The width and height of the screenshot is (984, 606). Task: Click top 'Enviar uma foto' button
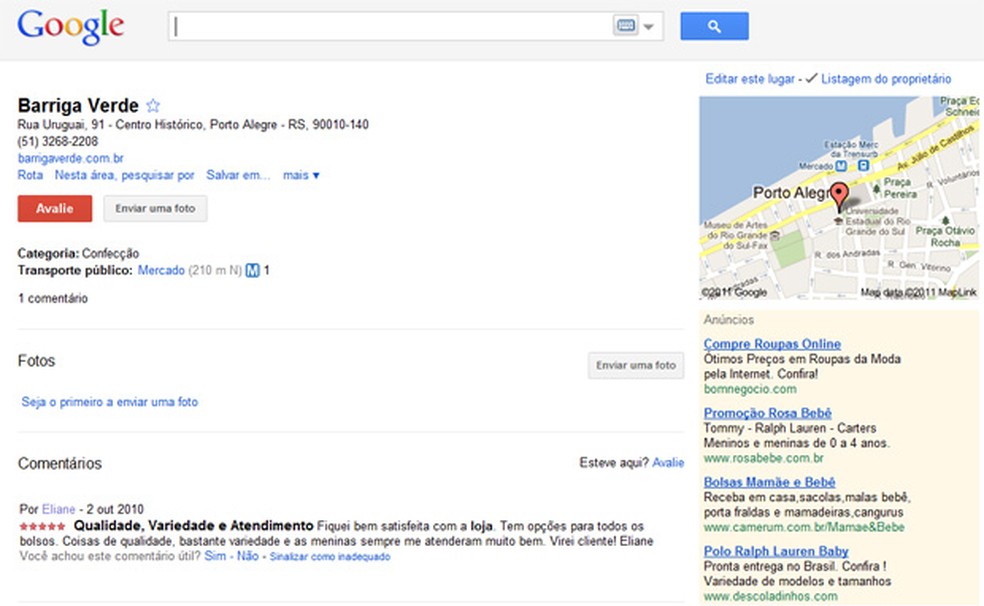tap(155, 208)
